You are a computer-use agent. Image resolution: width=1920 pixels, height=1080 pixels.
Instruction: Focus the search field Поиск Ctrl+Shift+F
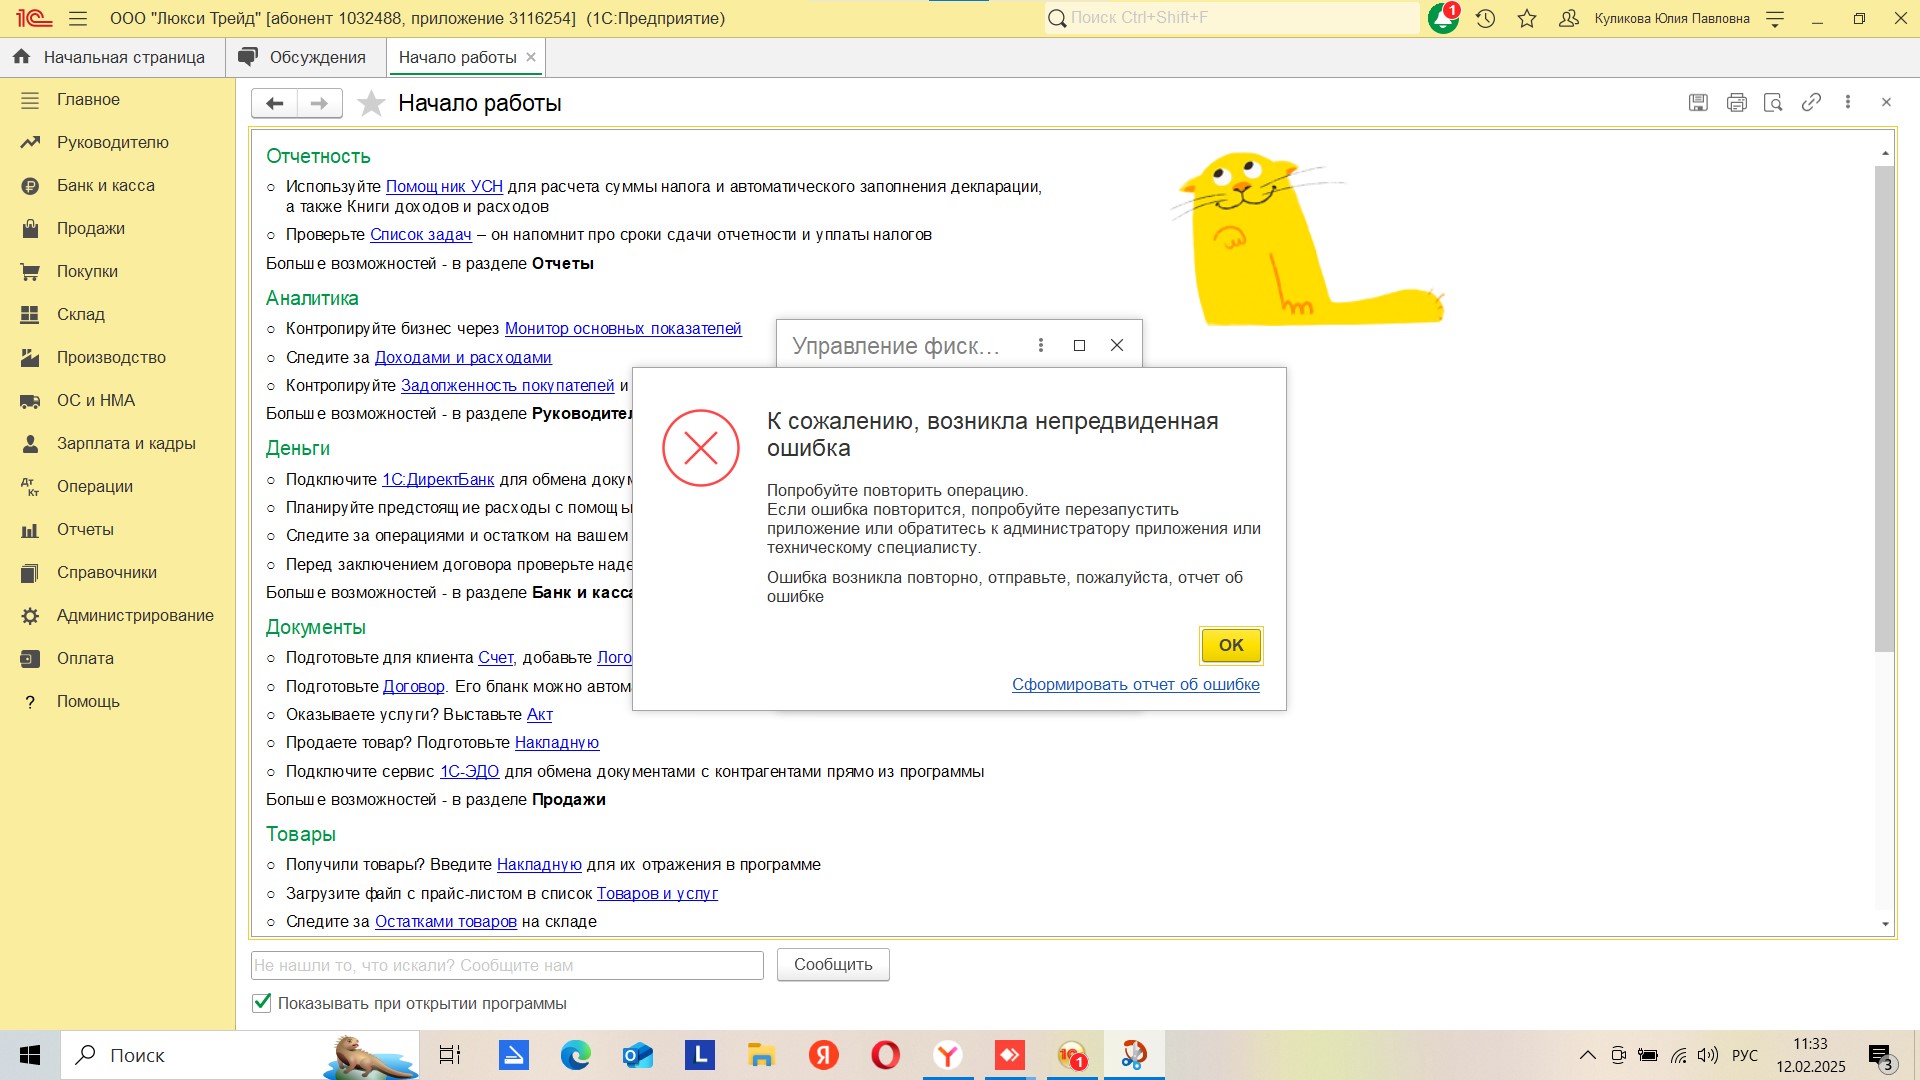(1232, 18)
